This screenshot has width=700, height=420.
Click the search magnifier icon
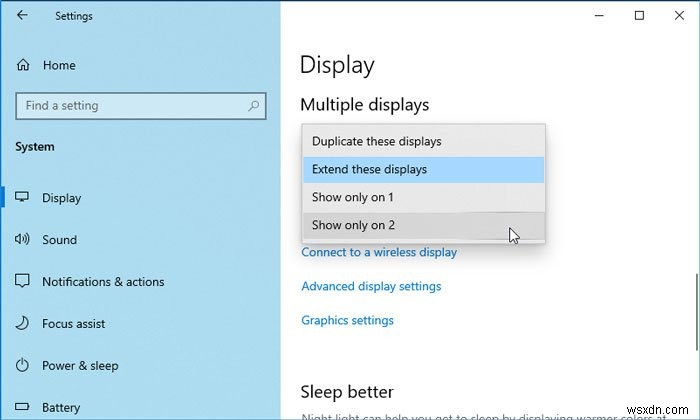pos(254,106)
